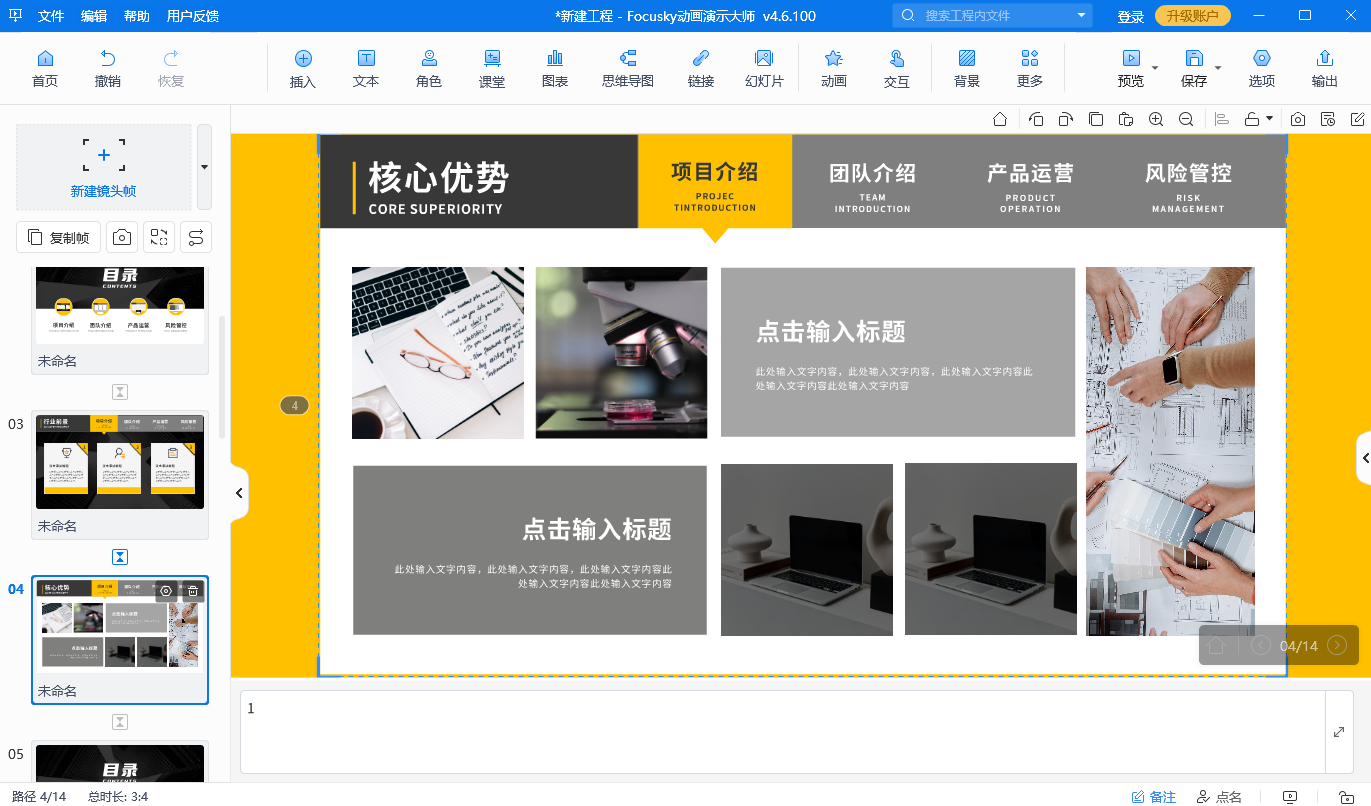Click the align icon on canvas toolbar
1371x806 pixels.
tap(1222, 119)
